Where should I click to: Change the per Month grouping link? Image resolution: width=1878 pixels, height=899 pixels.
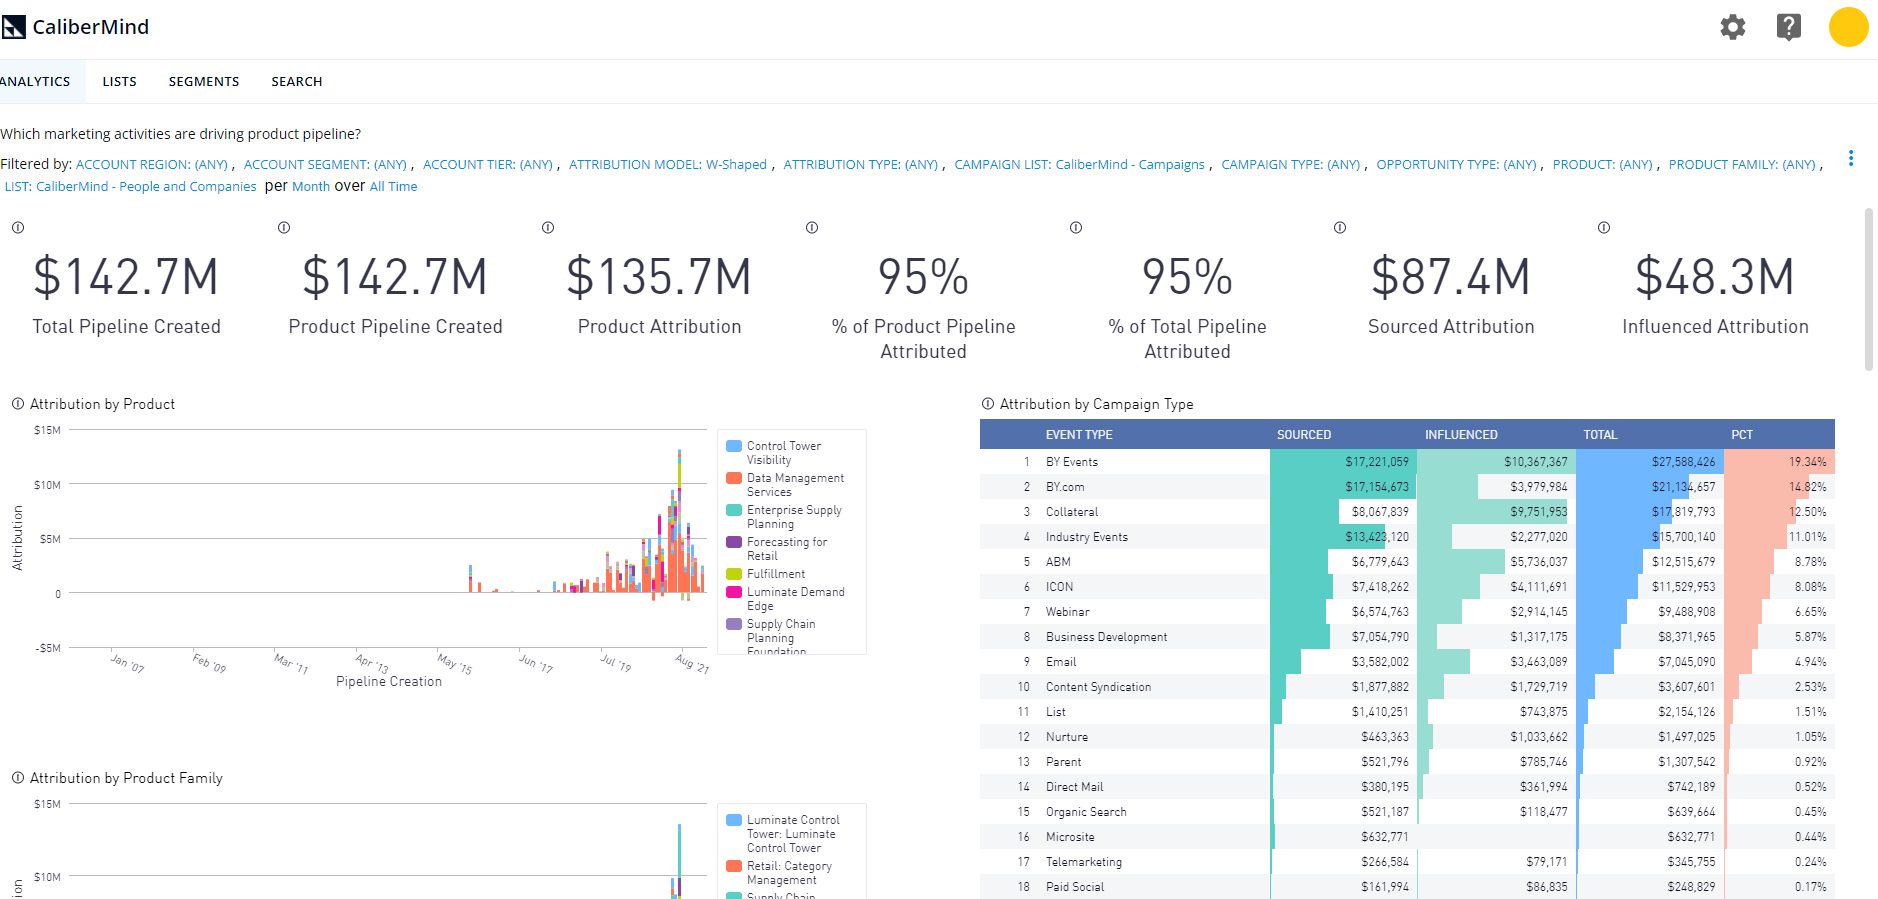click(311, 187)
